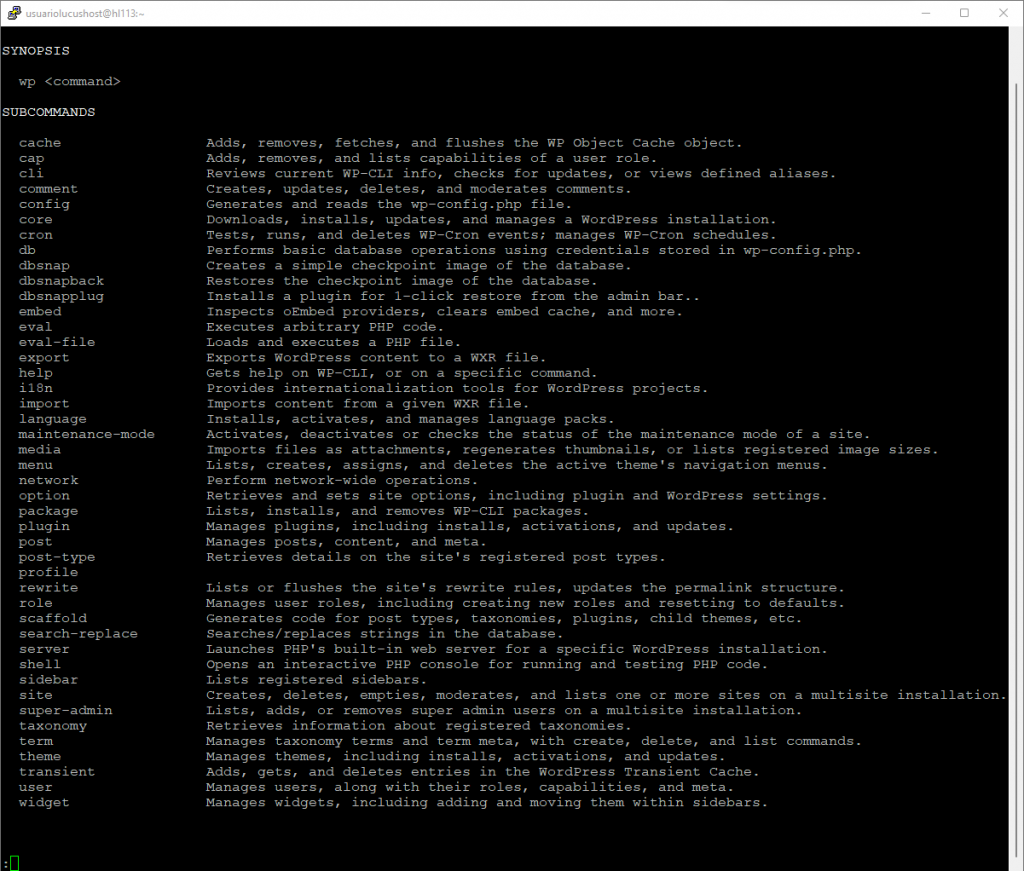
Task: Select the config subcommand entry
Action: (43, 203)
